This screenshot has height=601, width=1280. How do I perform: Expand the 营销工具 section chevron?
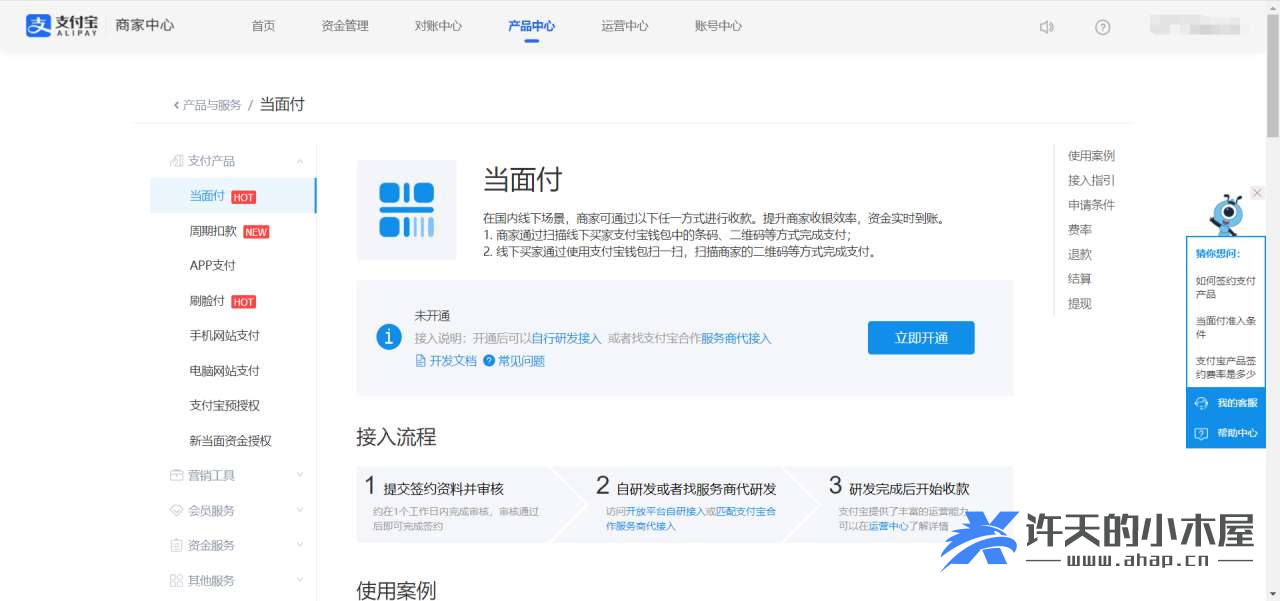300,476
